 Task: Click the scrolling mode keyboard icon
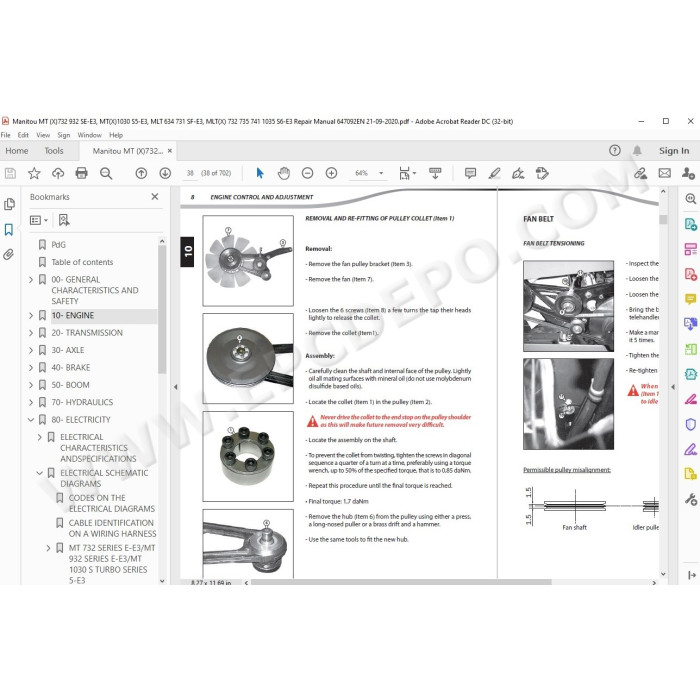435,173
